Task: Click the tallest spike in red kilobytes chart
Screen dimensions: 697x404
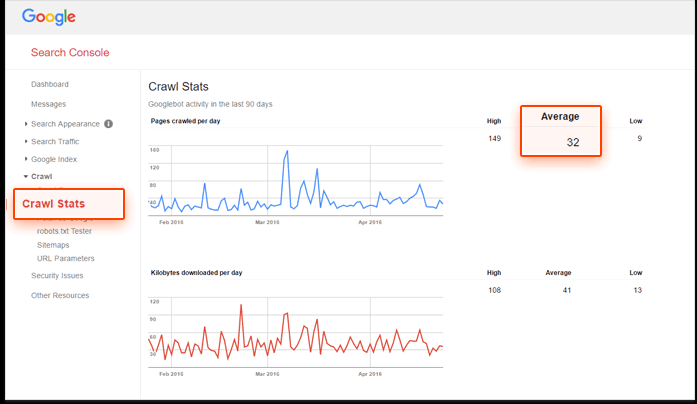Action: pyautogui.click(x=241, y=306)
